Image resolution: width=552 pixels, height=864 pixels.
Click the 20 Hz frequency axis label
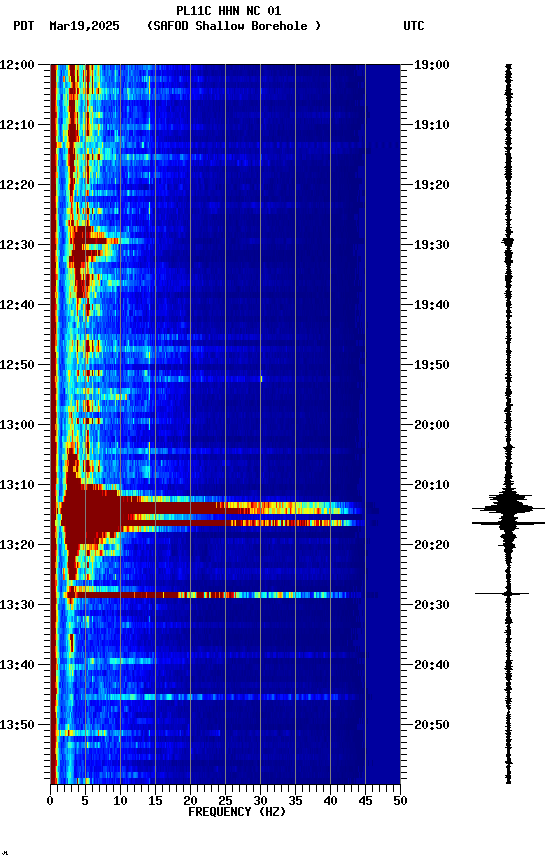190,802
